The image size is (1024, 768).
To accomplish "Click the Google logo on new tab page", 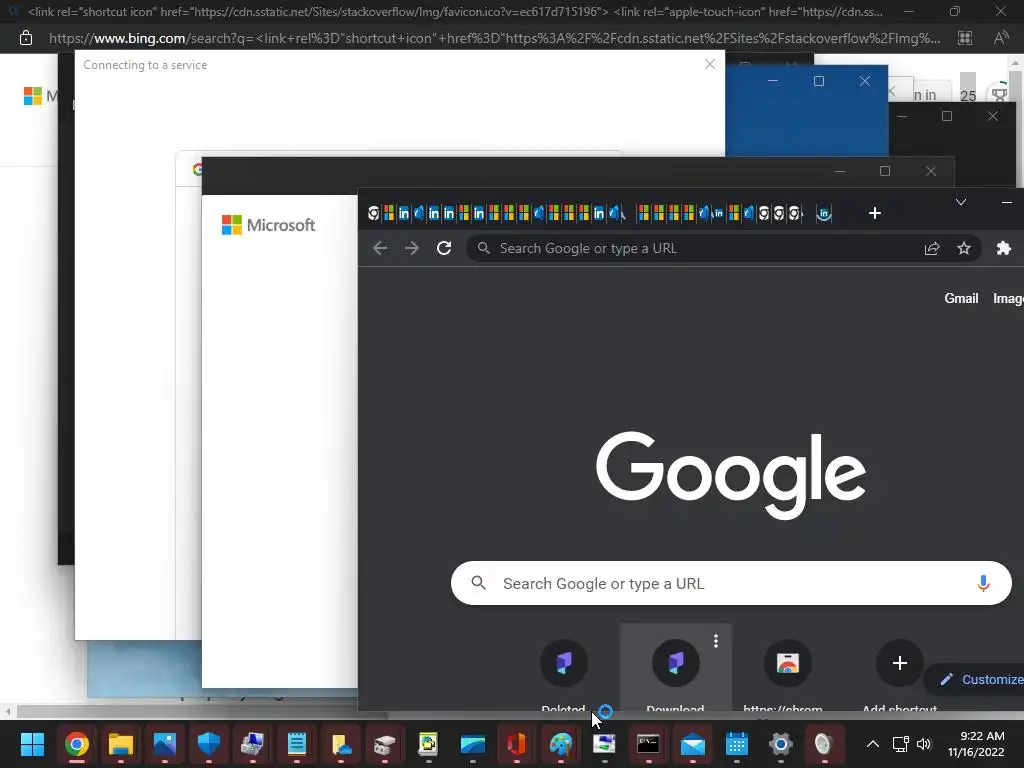I will pyautogui.click(x=731, y=475).
